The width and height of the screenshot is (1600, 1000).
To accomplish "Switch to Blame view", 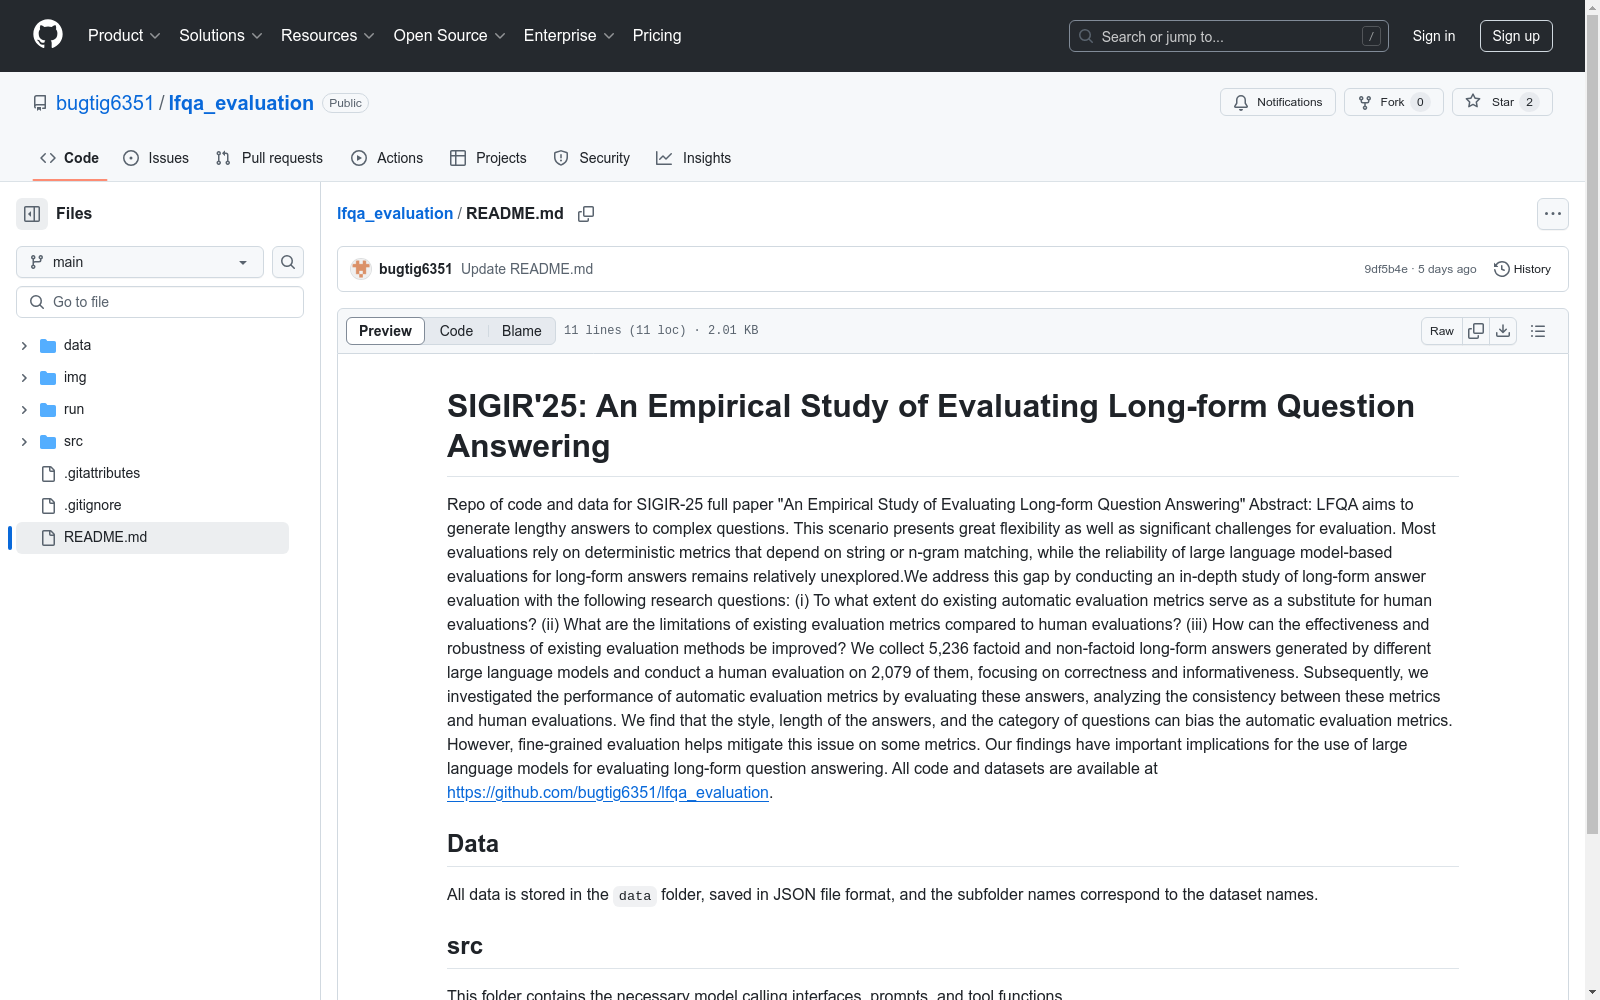I will tap(521, 331).
